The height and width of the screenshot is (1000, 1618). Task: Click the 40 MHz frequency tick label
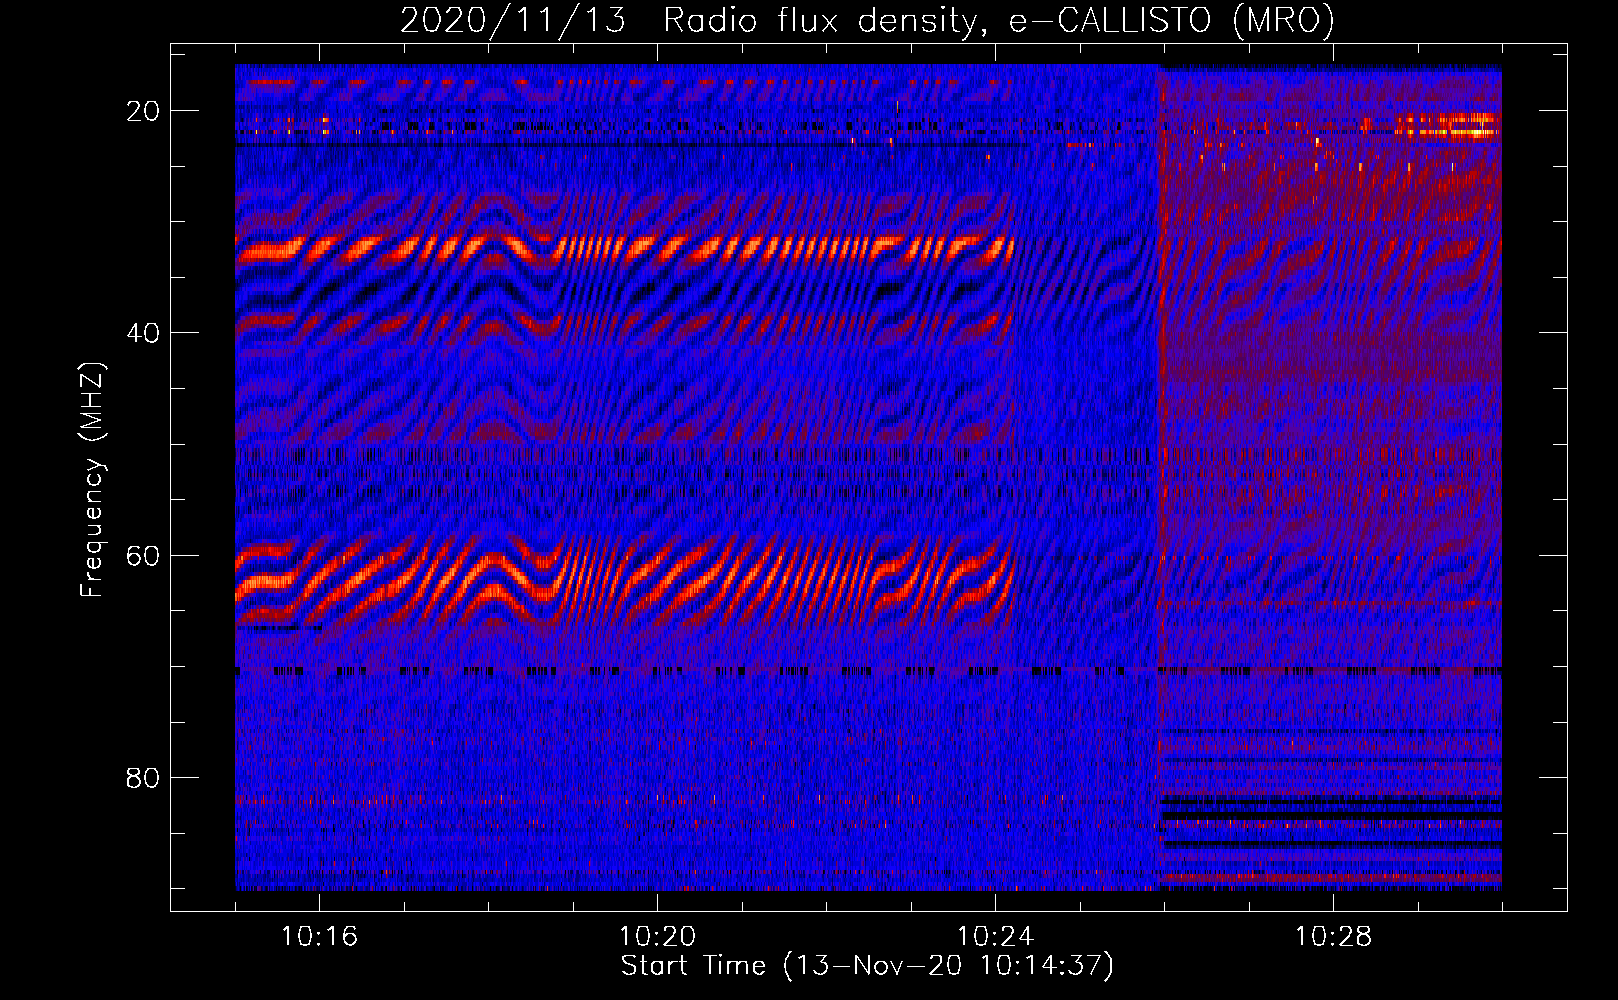(144, 333)
